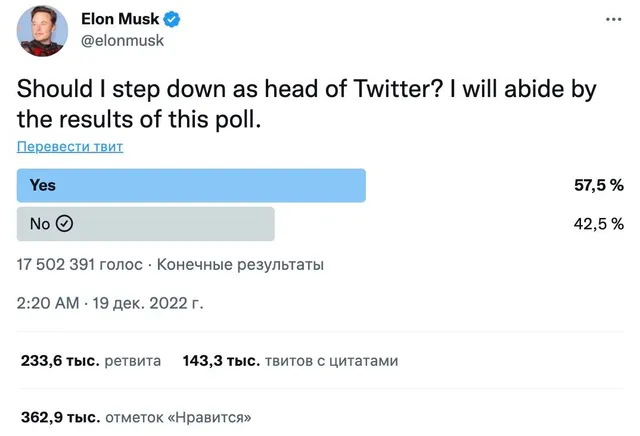Click the 19 дек. 2022 г. date
This screenshot has width=640, height=436.
point(148,303)
